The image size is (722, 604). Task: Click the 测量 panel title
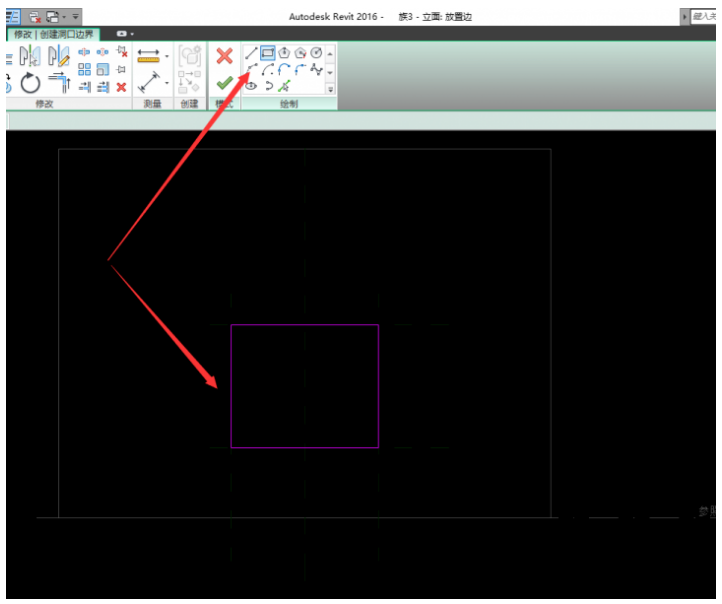coord(152,104)
